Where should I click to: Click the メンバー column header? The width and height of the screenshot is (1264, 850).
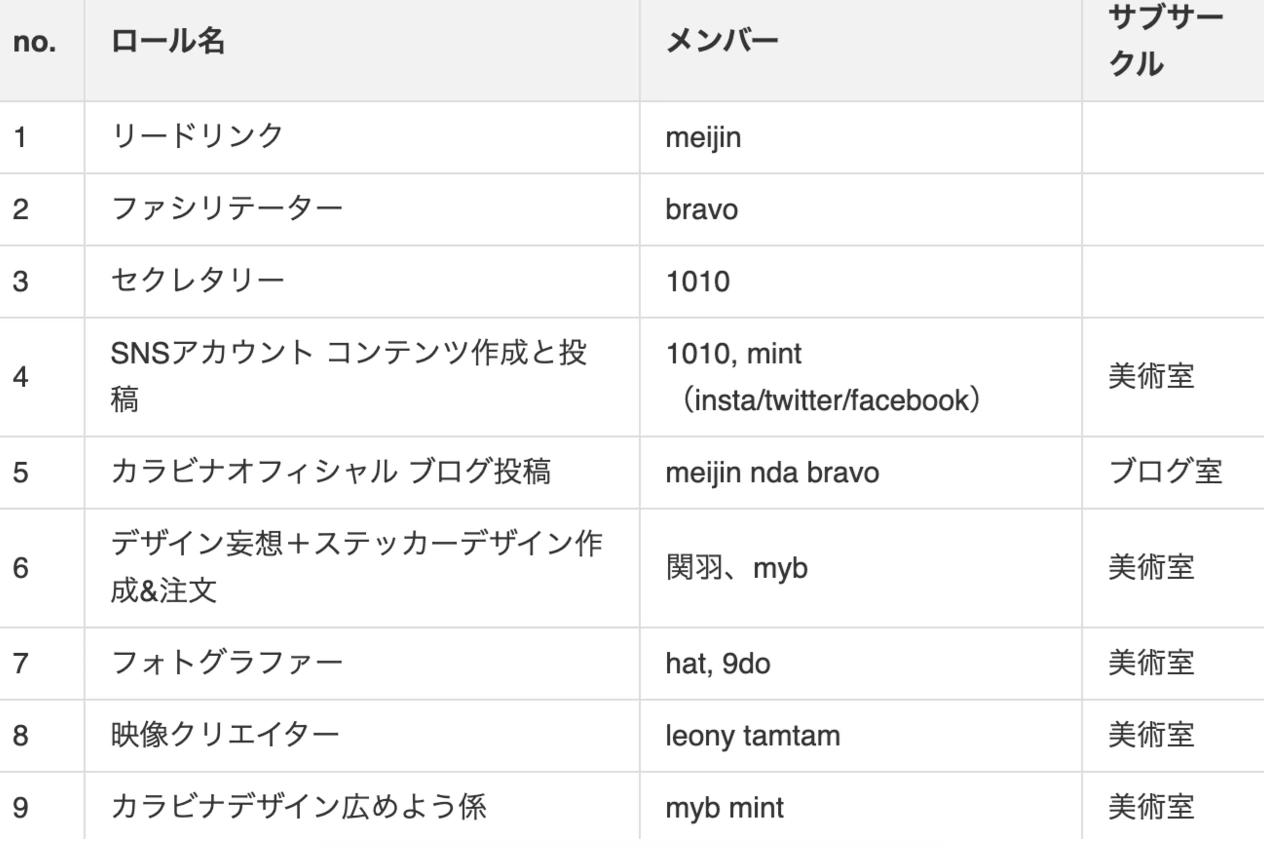pyautogui.click(x=722, y=42)
